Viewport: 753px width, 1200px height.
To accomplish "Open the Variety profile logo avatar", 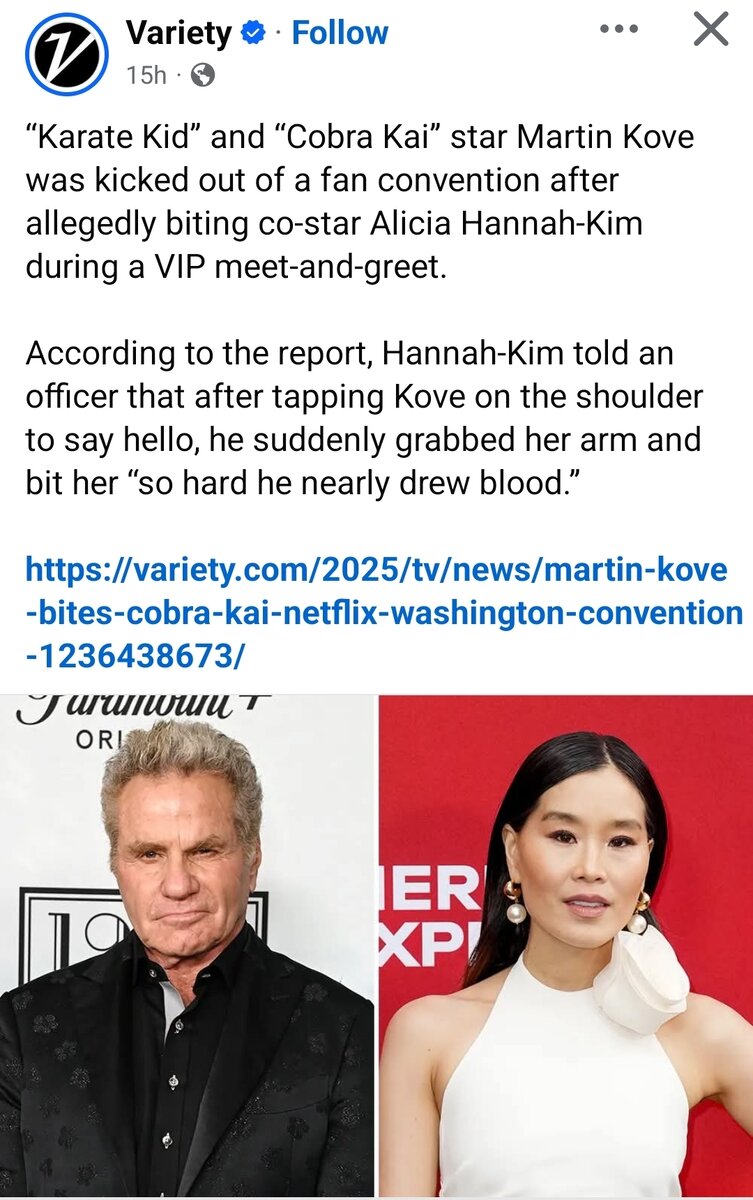I will [x=66, y=54].
